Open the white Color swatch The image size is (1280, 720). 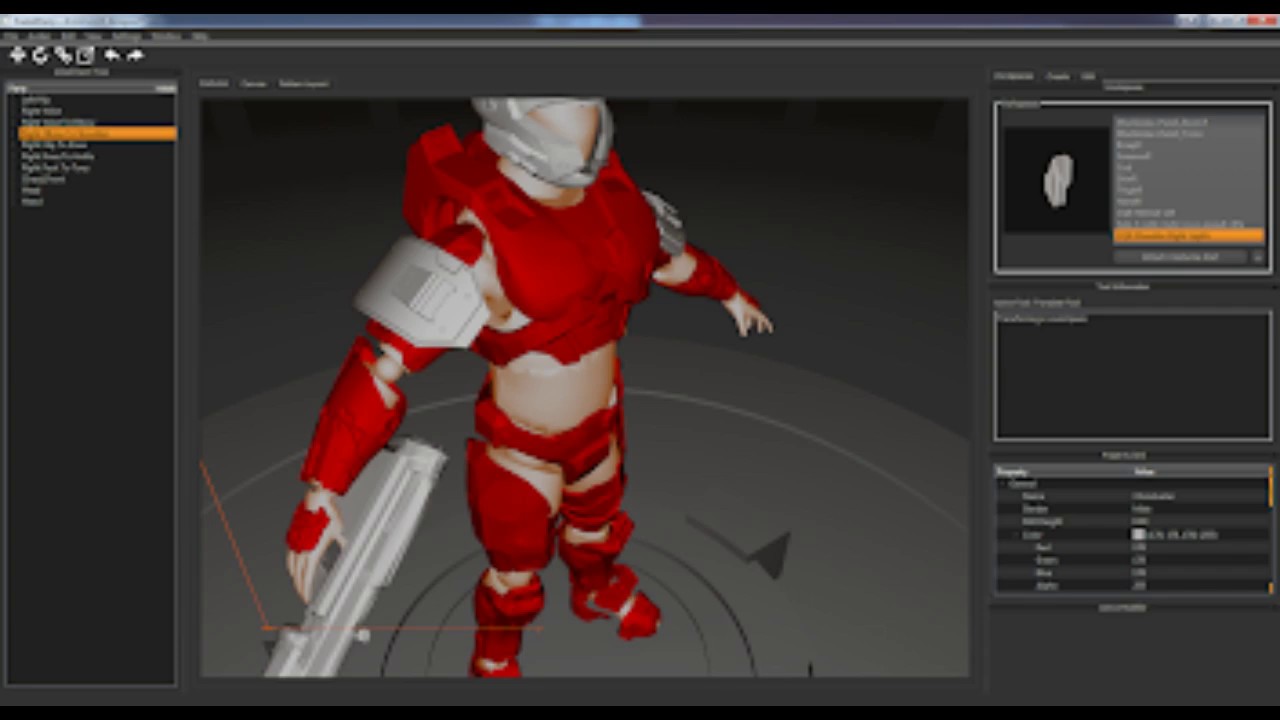pyautogui.click(x=1138, y=535)
